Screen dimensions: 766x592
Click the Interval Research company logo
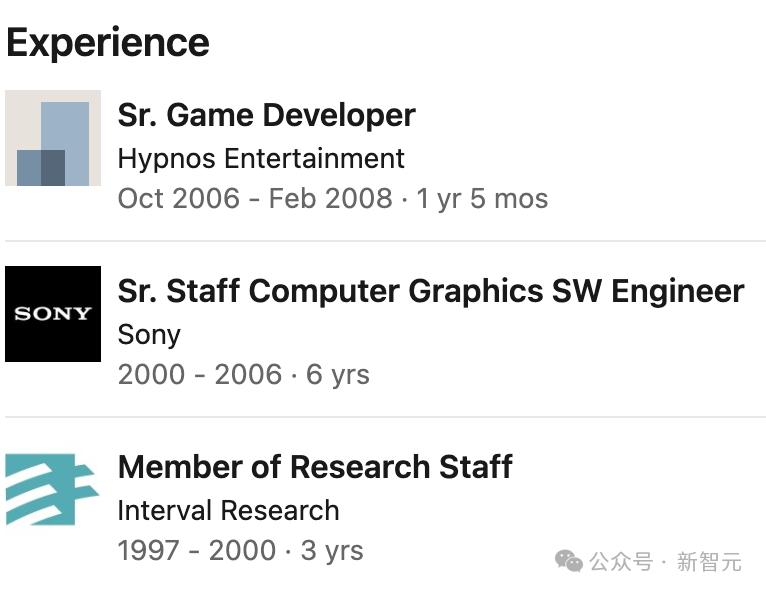click(53, 490)
